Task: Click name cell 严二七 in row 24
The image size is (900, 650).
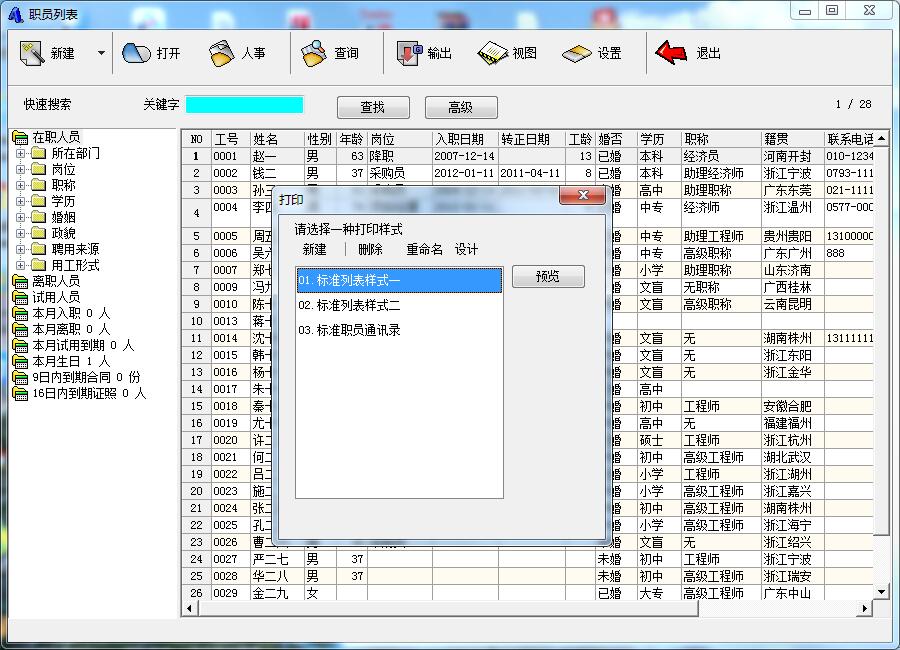Action: click(x=277, y=559)
